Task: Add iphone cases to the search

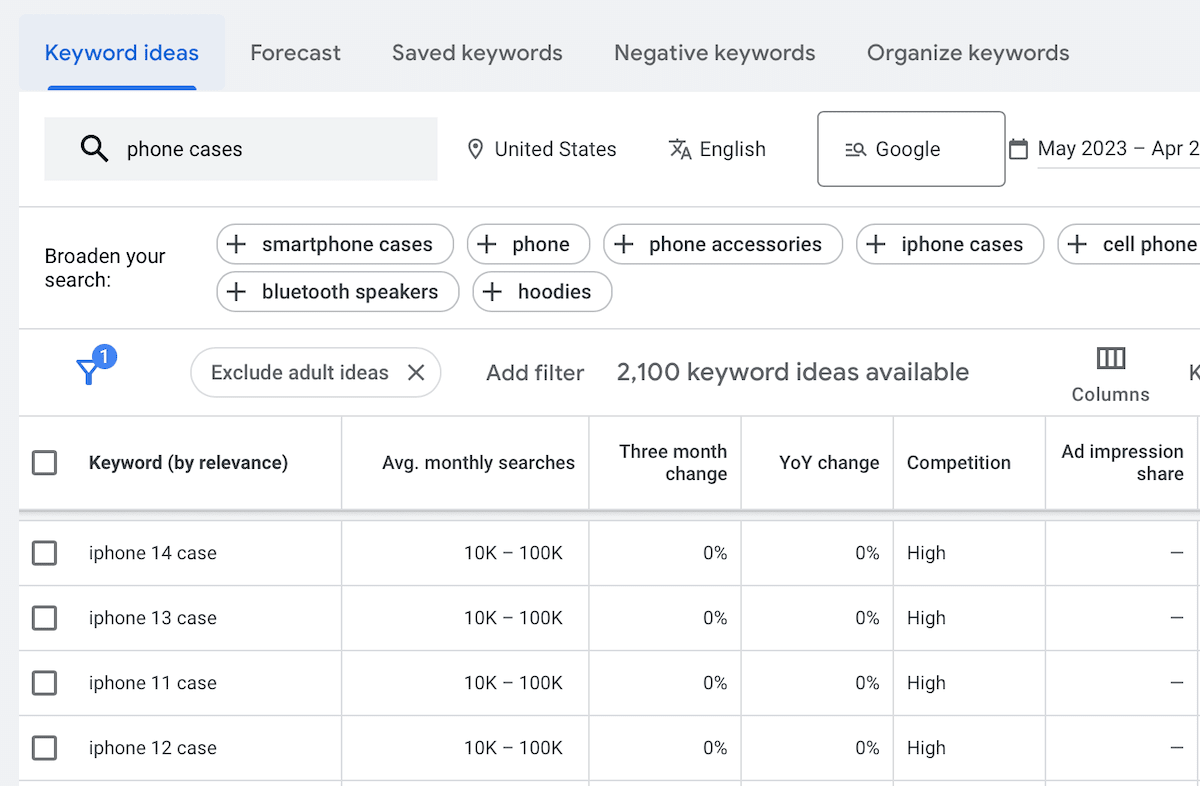Action: point(950,244)
